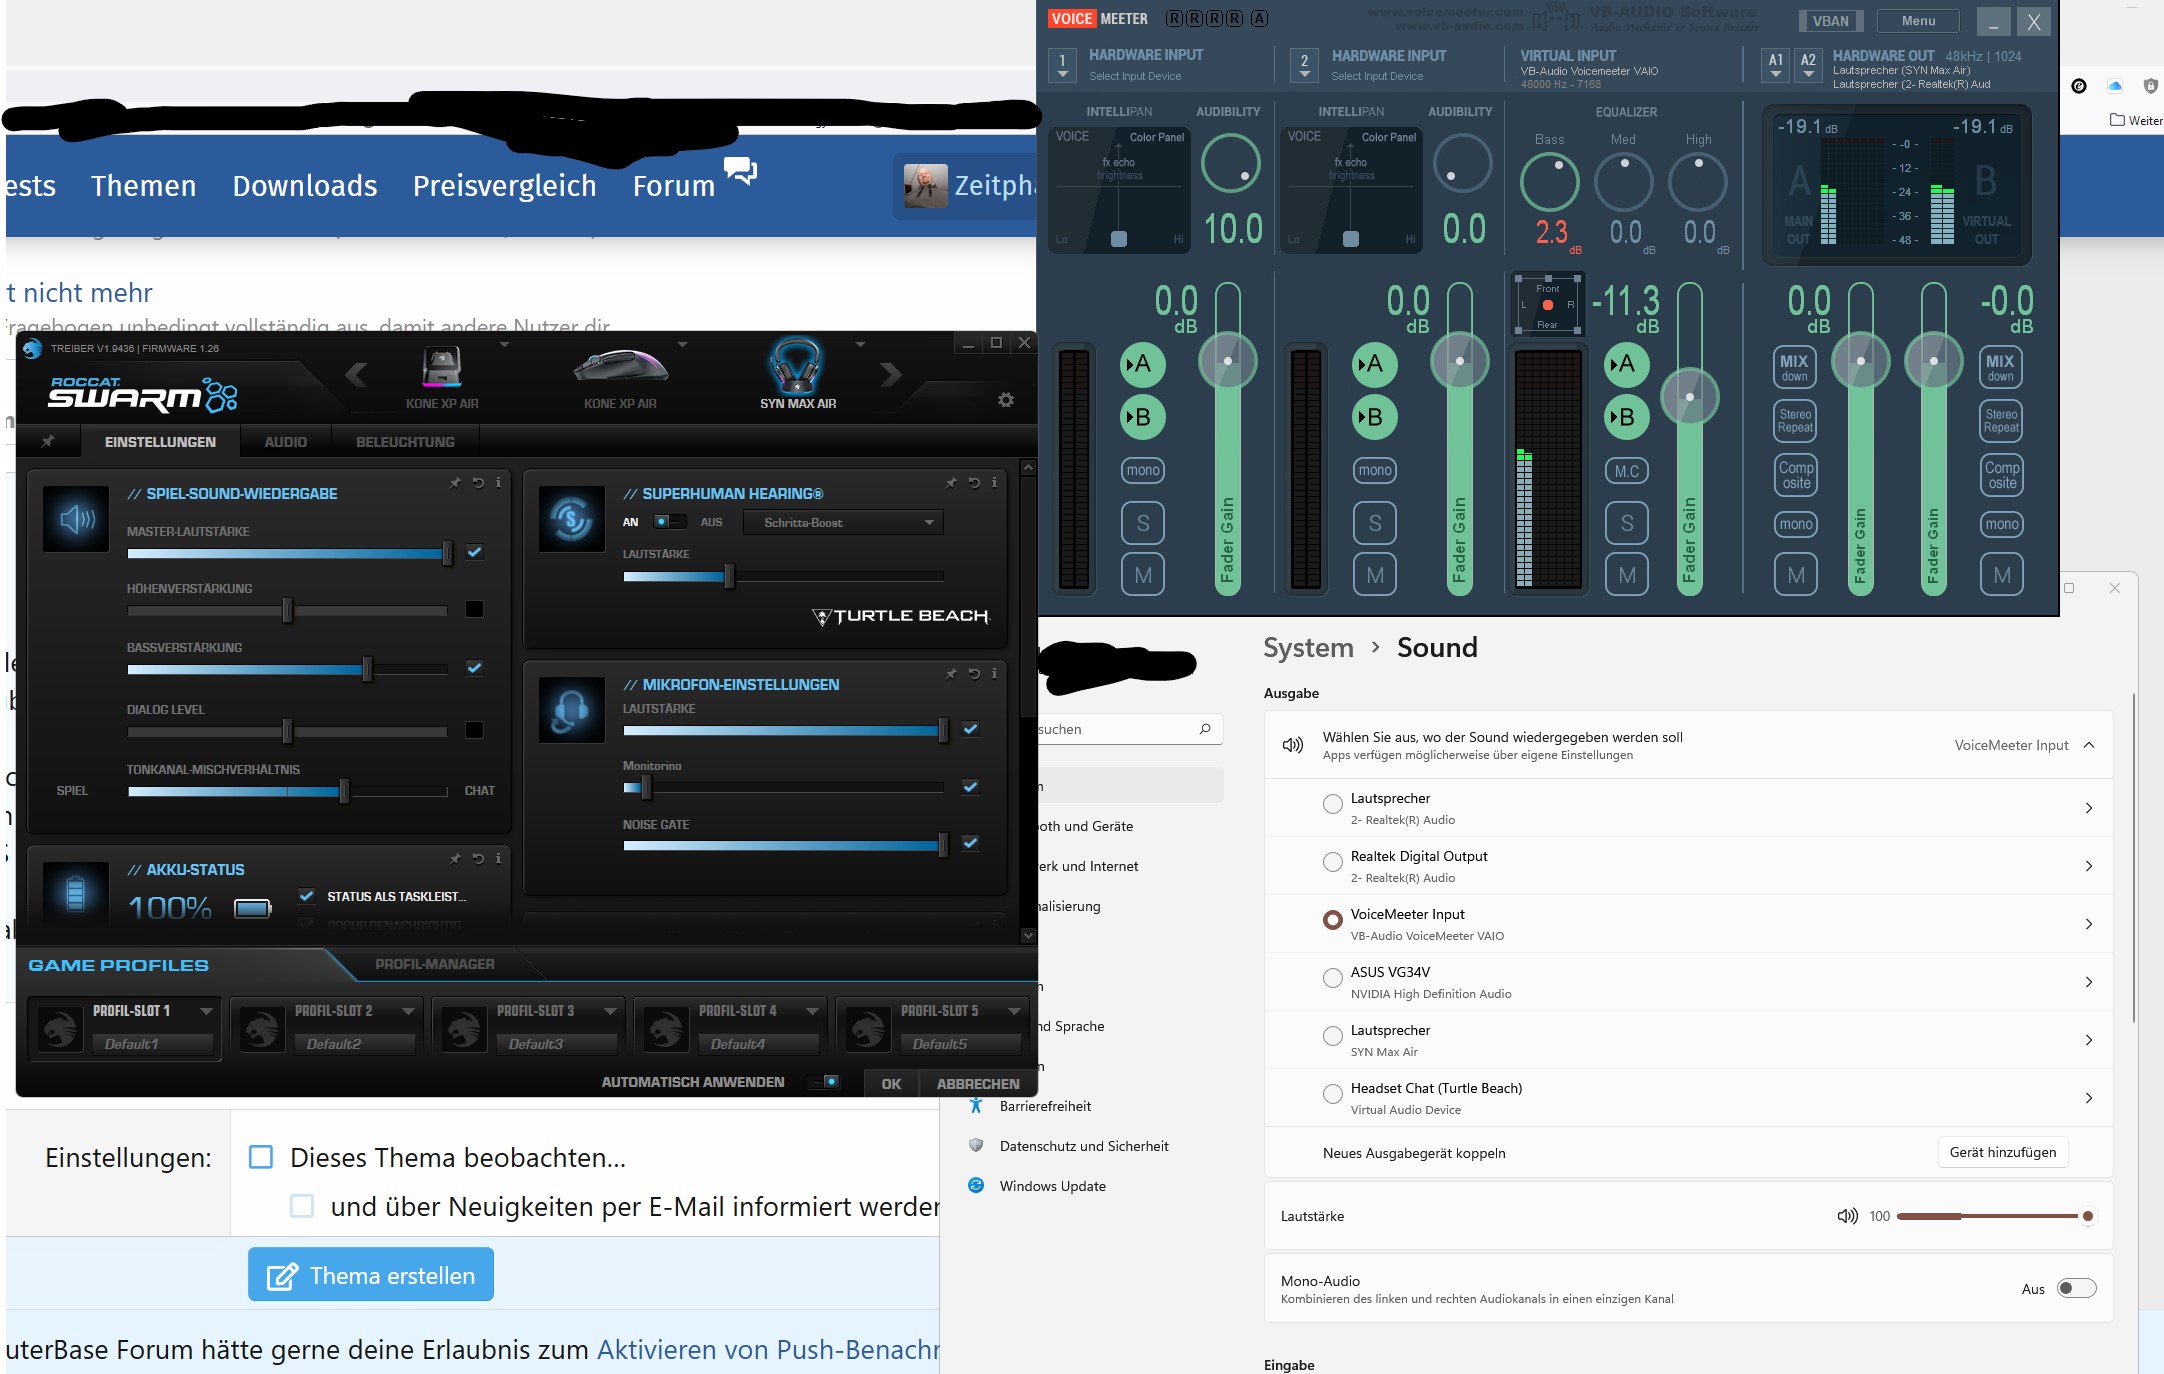
Task: Check Dieses Thema beobachten checkbox
Action: [261, 1157]
